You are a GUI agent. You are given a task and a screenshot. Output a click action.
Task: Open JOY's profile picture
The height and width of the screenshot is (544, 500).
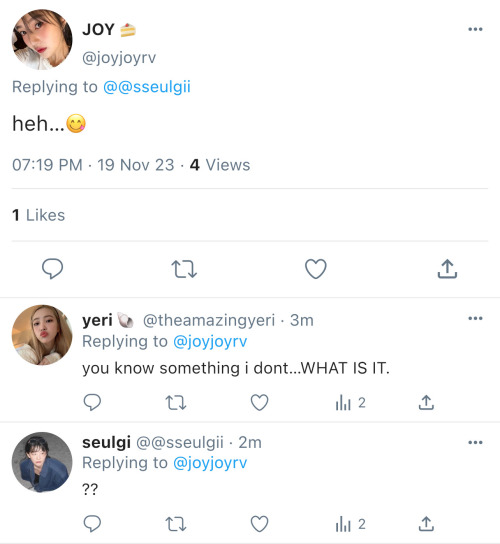[42, 39]
